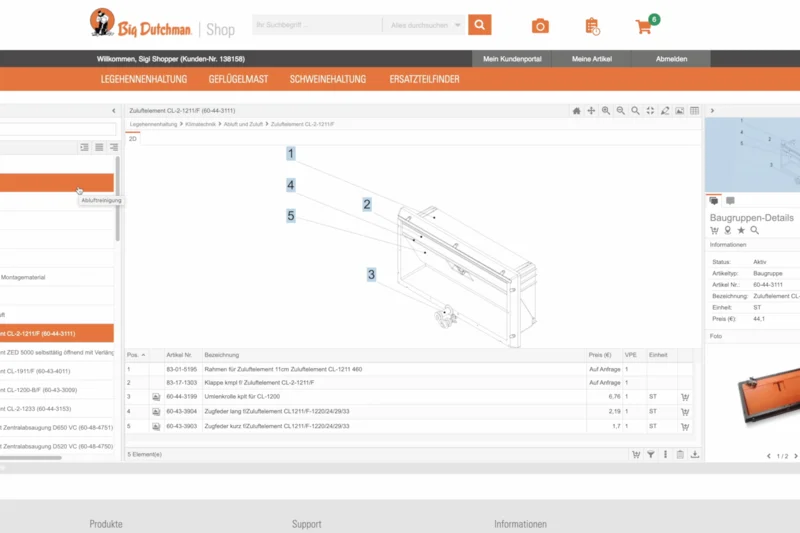Screen dimensions: 800x533
Task: Click the star favorite icon under Baugruppen-Details
Action: pyautogui.click(x=741, y=231)
